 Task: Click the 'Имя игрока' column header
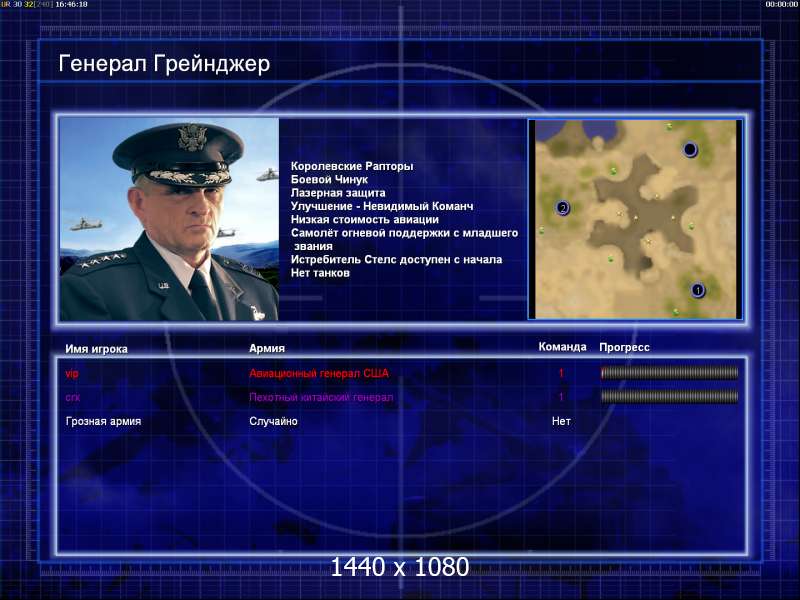[96, 349]
